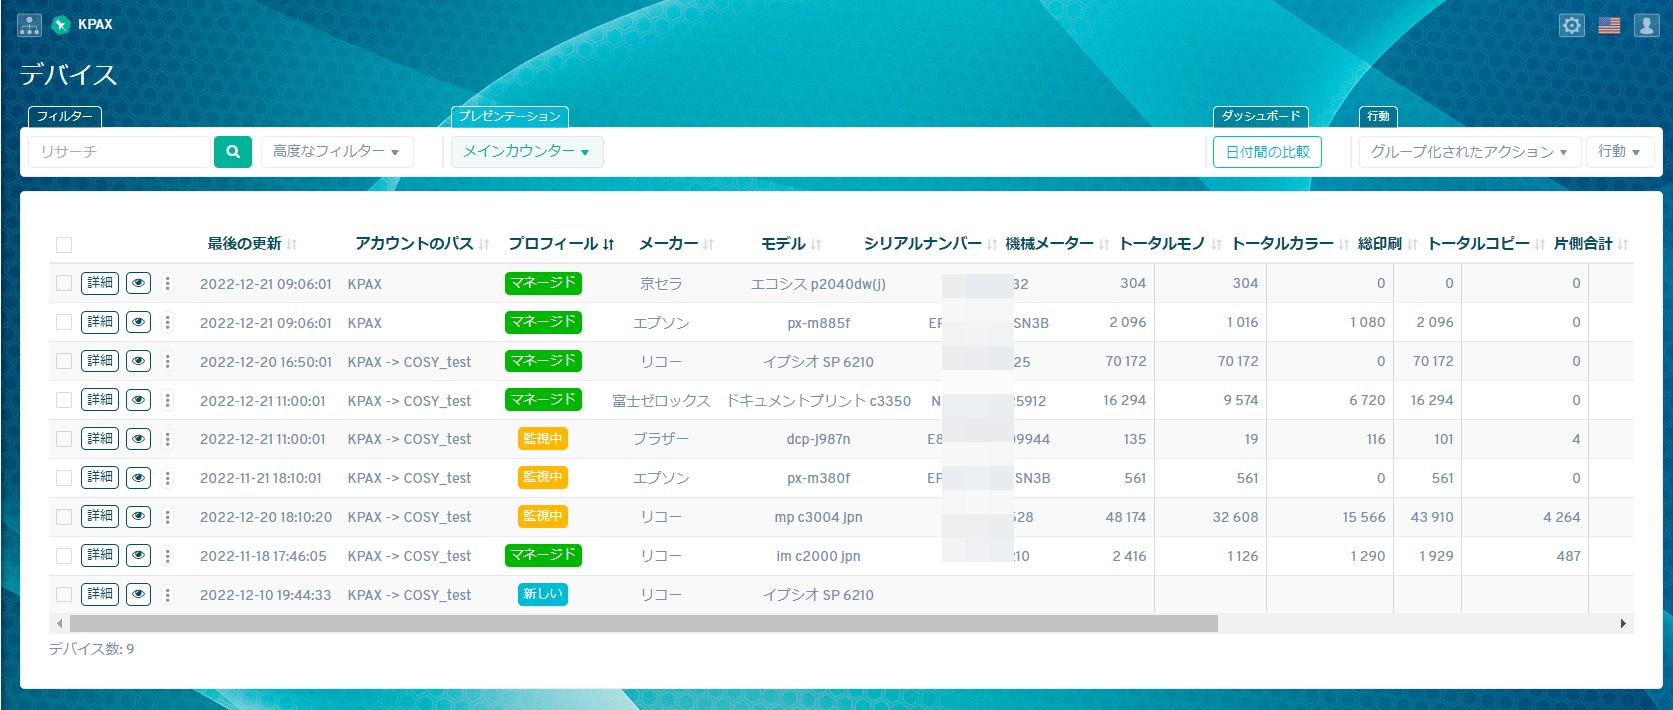The image size is (1673, 710).
Task: Open the organization tree icon beside KPAX
Action: pos(29,25)
